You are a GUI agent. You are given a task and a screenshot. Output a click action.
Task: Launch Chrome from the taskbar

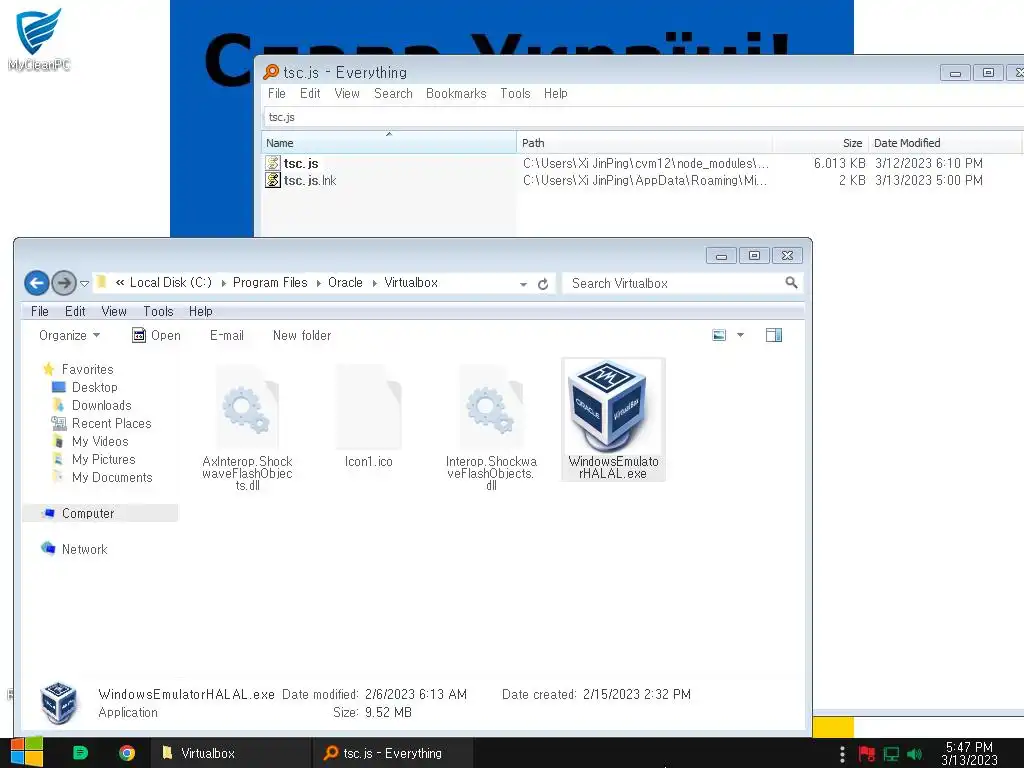click(127, 753)
